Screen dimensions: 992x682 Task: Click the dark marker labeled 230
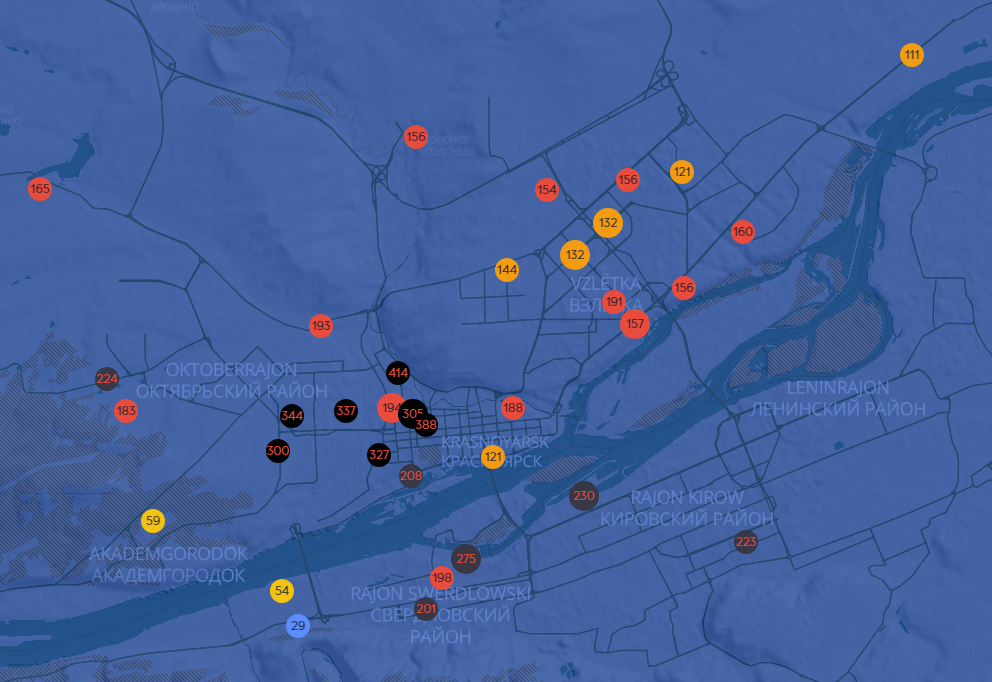584,496
